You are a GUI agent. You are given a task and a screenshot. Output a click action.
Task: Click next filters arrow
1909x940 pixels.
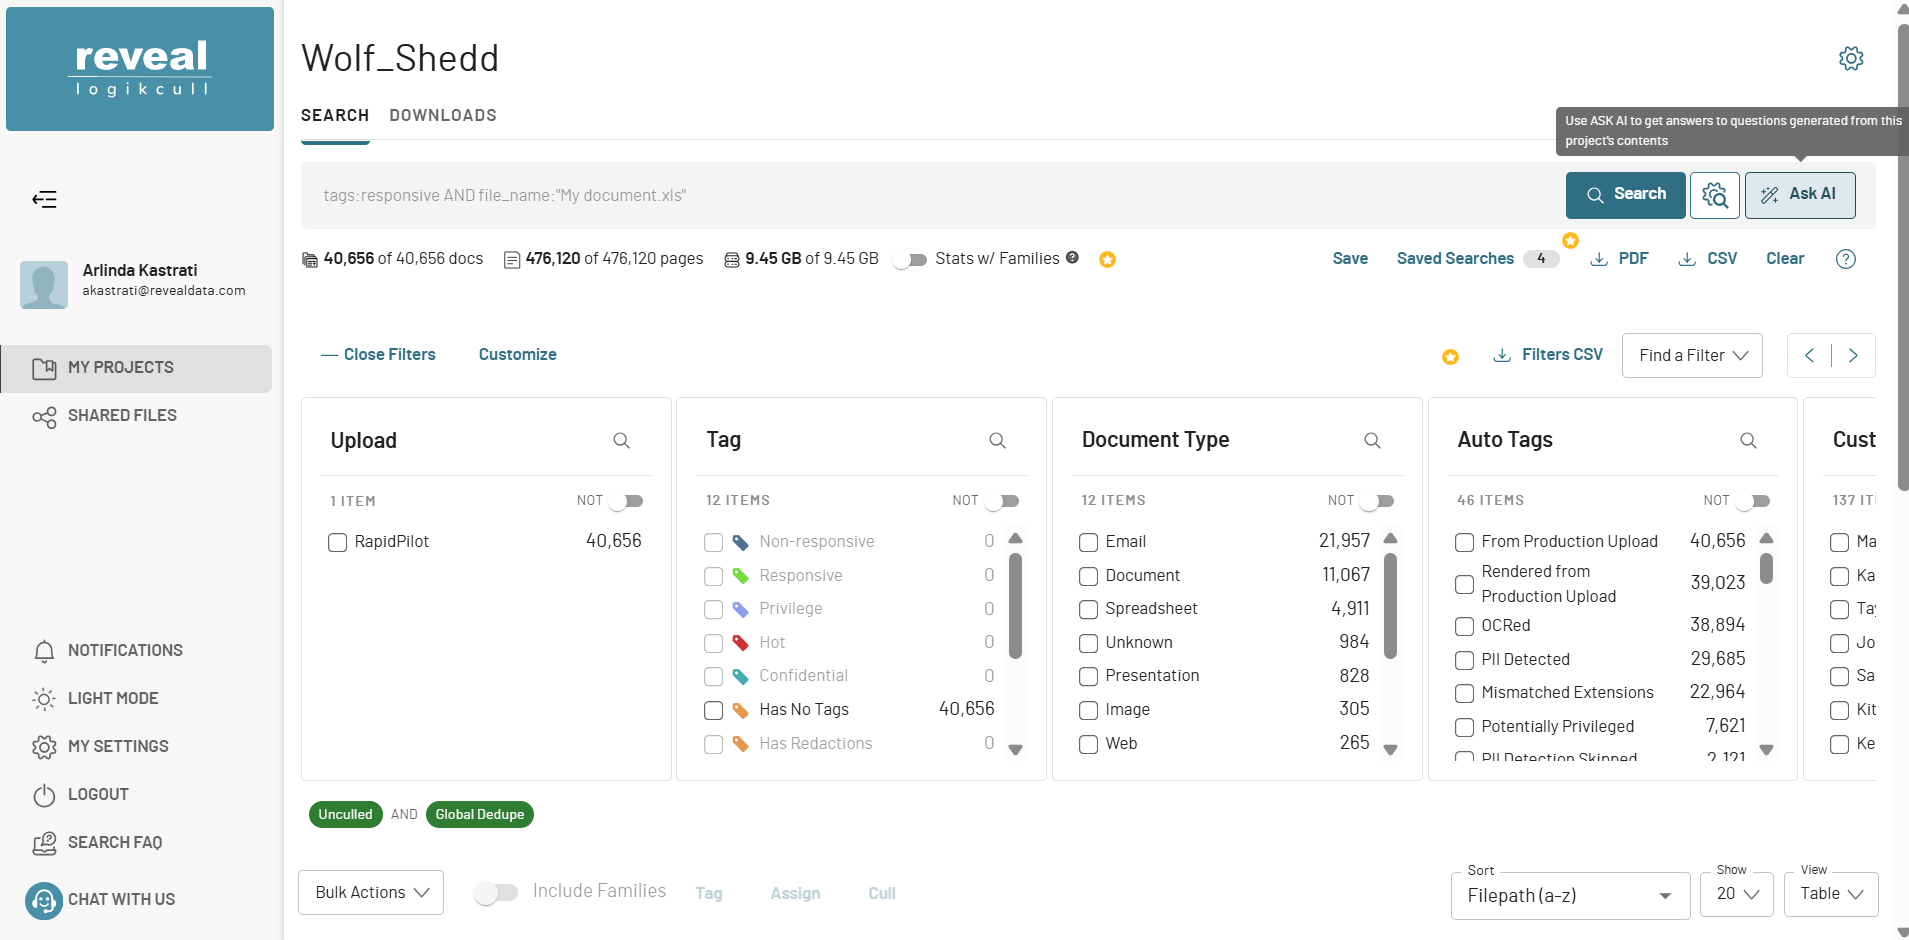pos(1853,355)
